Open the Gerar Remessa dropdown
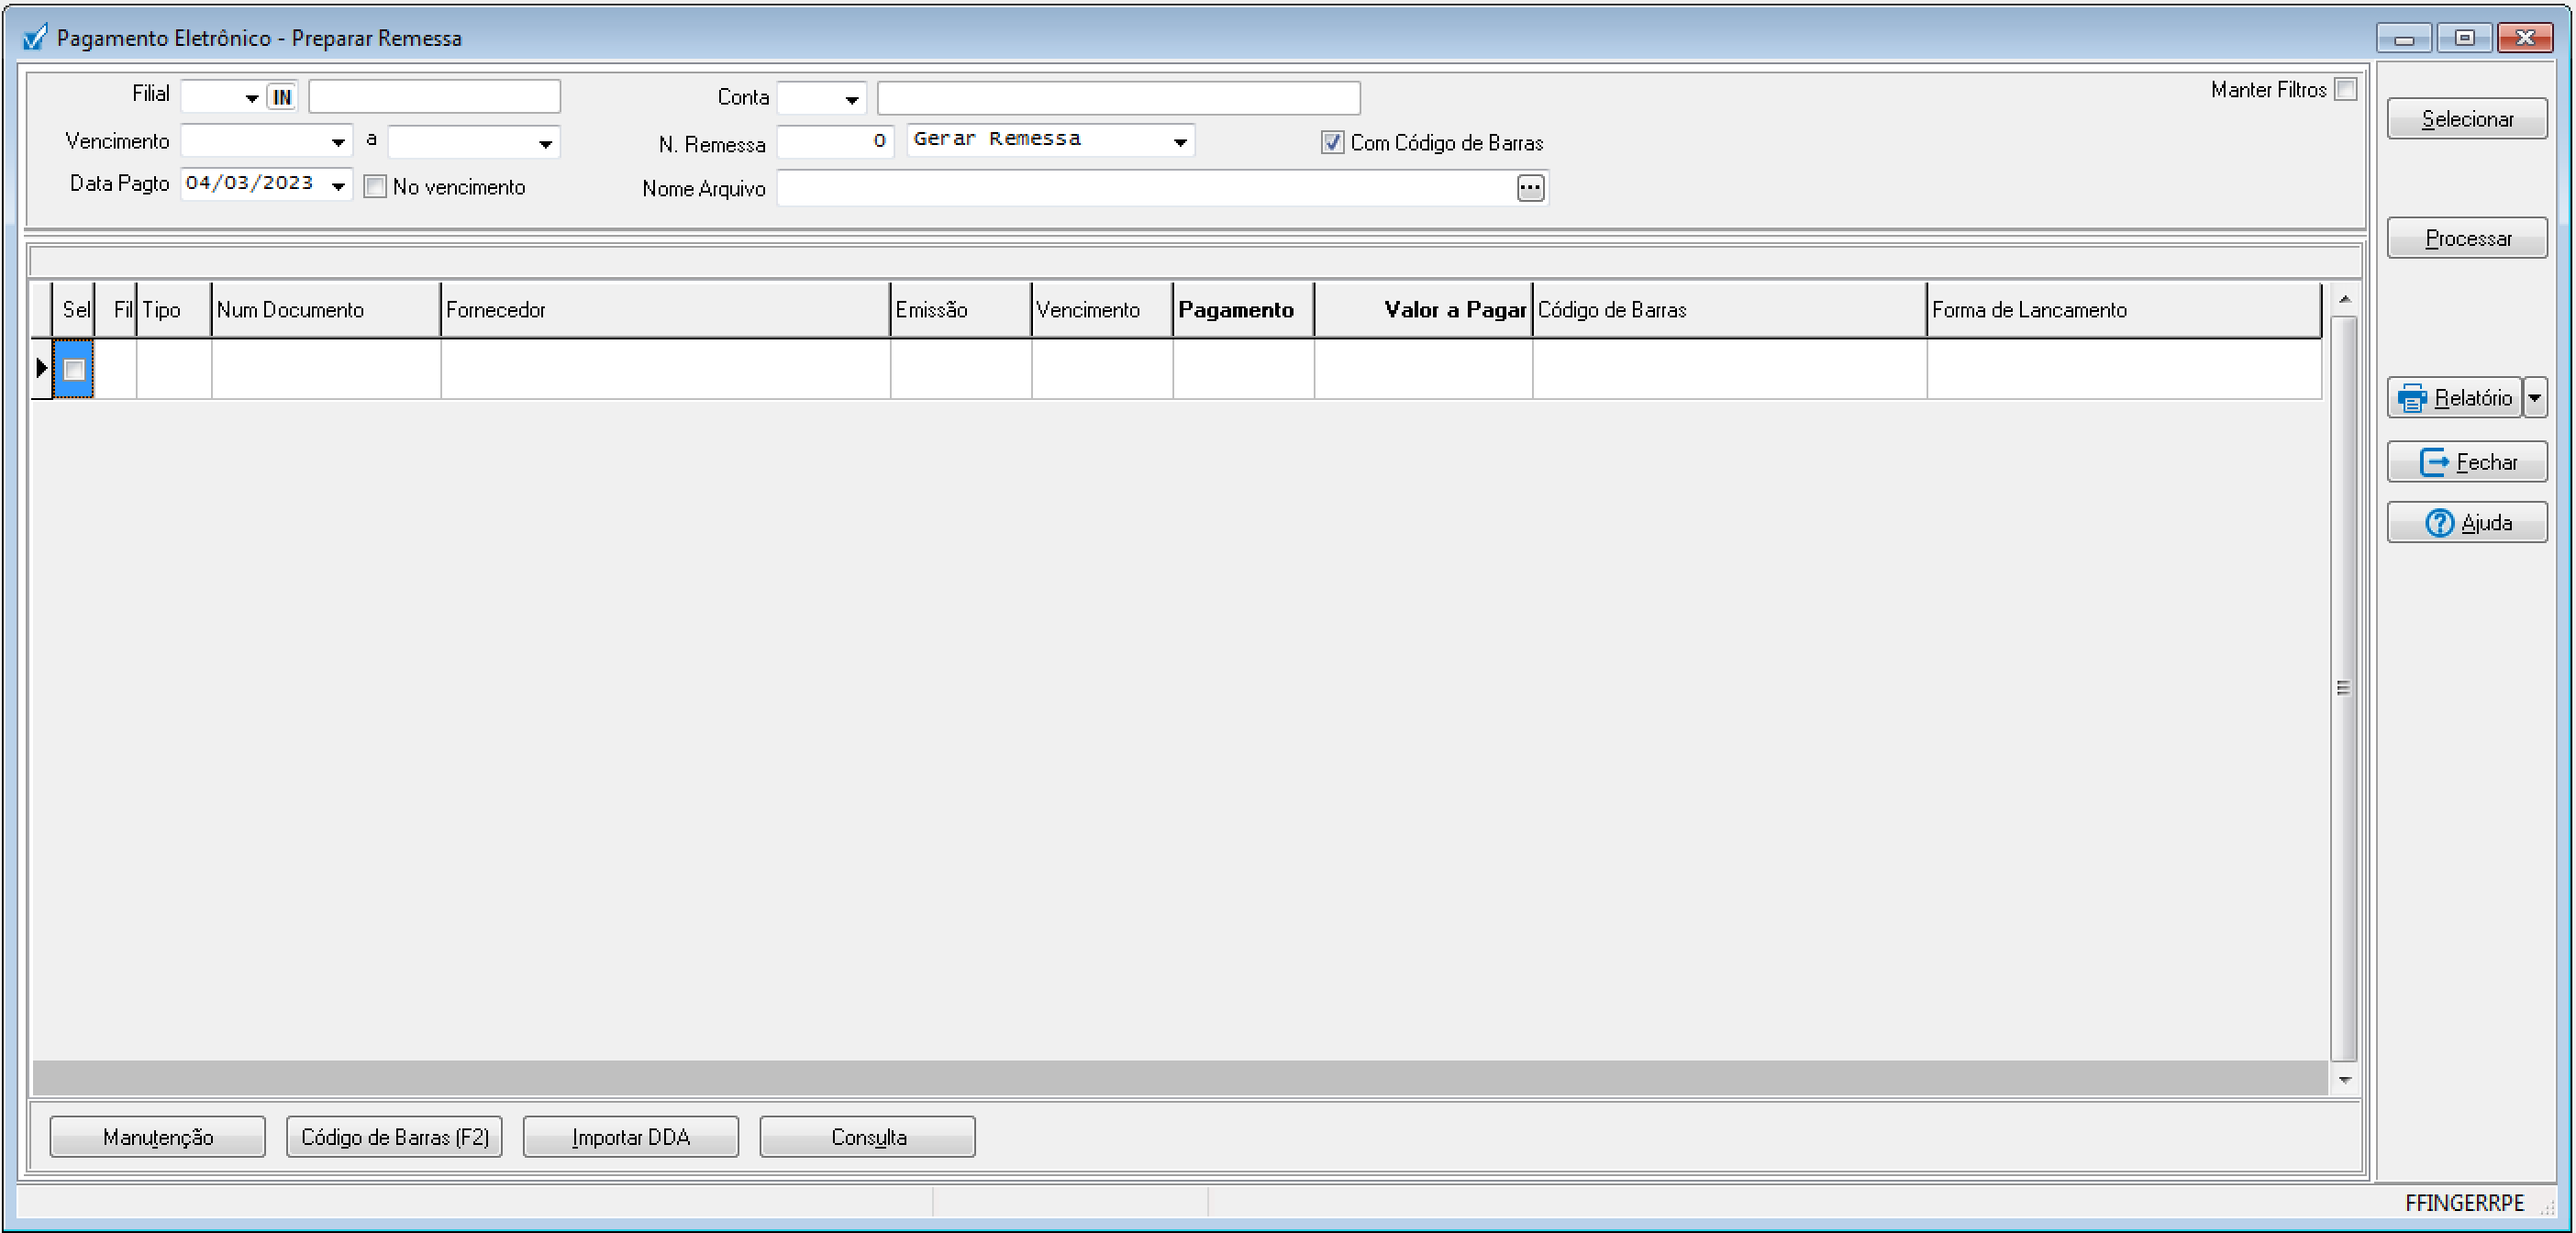Viewport: 2576px width, 1233px height. [1180, 142]
